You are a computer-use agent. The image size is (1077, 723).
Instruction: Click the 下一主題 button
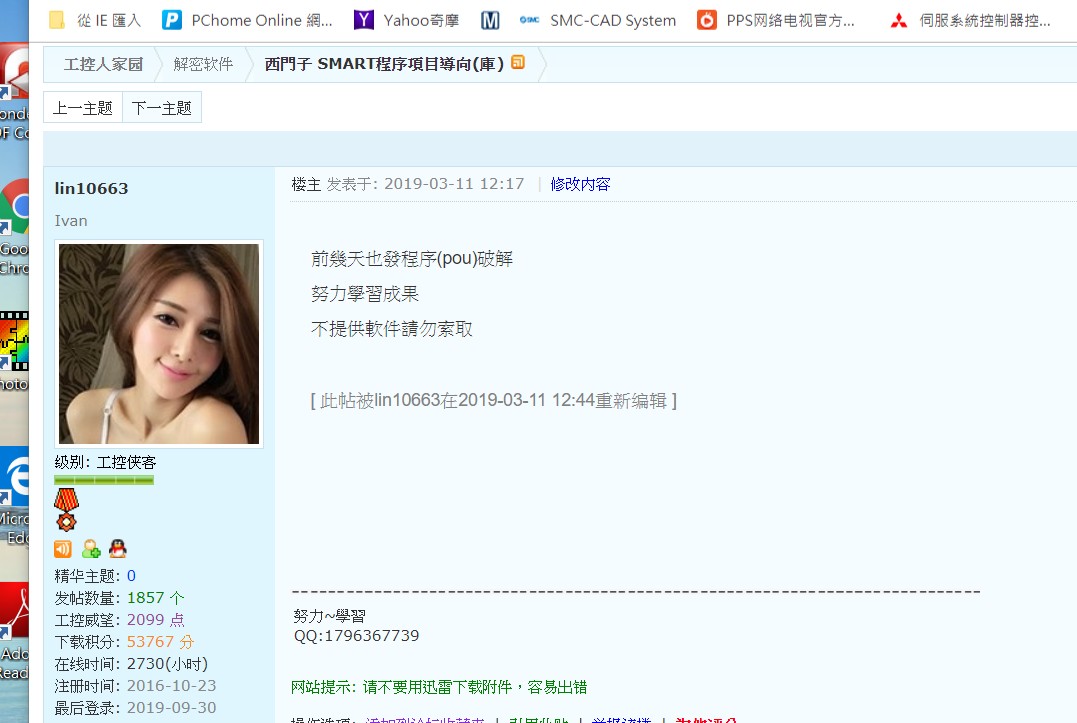pos(162,108)
